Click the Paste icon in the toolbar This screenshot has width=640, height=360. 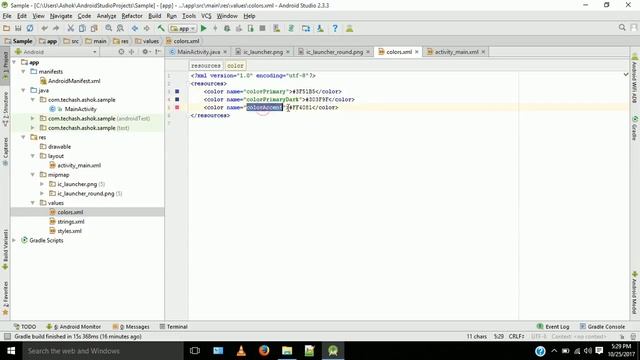click(x=94, y=28)
